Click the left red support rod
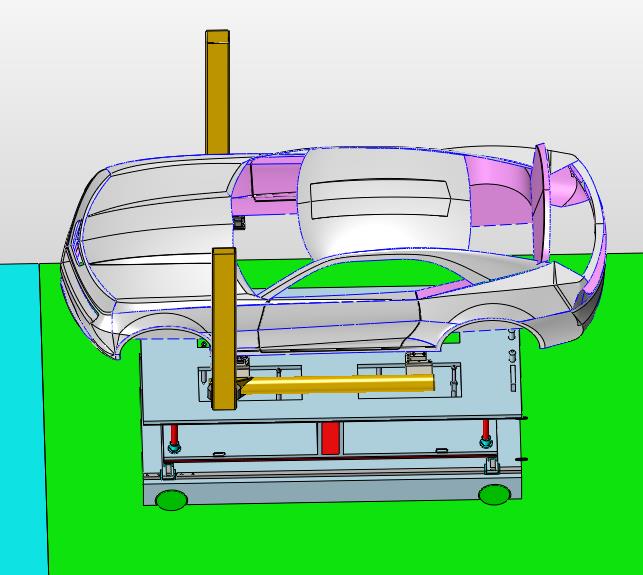643x575 pixels. point(174,436)
